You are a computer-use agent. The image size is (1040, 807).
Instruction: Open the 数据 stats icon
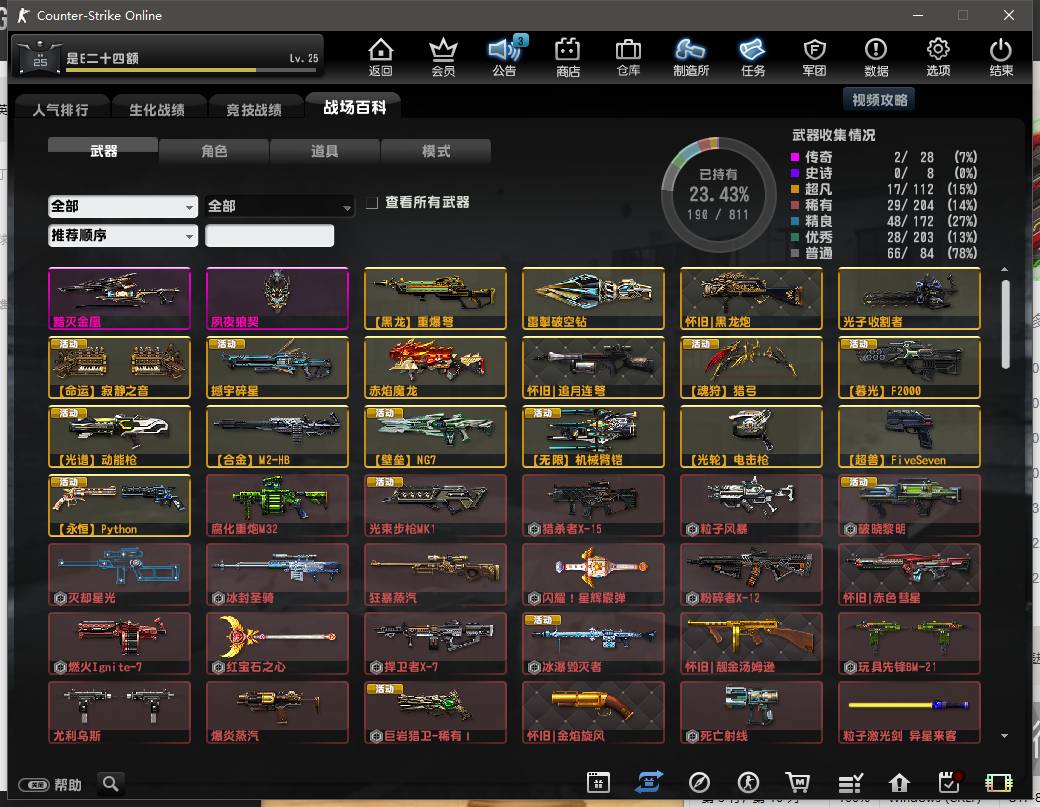pos(876,57)
